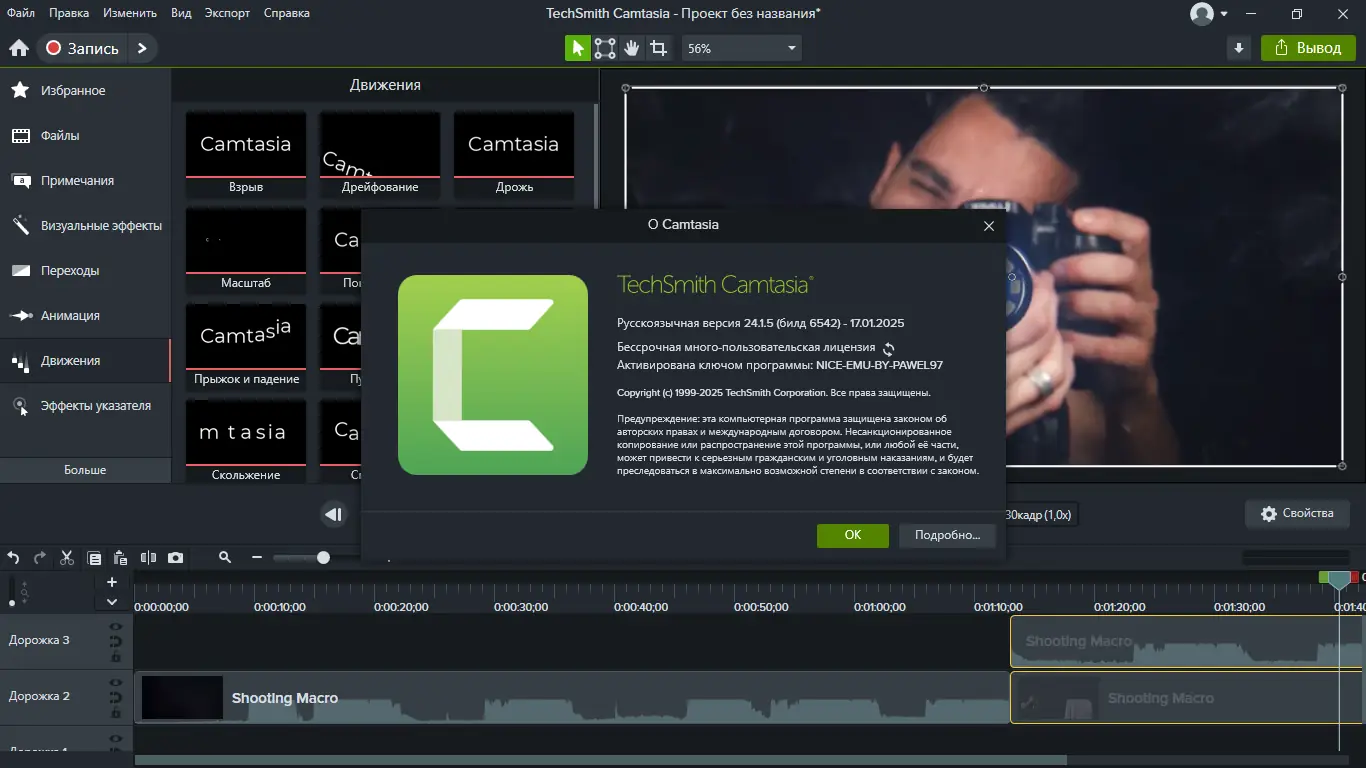The height and width of the screenshot is (768, 1366).
Task: Click the 0:00:30;00 mark on the ruler
Action: [x=521, y=607]
